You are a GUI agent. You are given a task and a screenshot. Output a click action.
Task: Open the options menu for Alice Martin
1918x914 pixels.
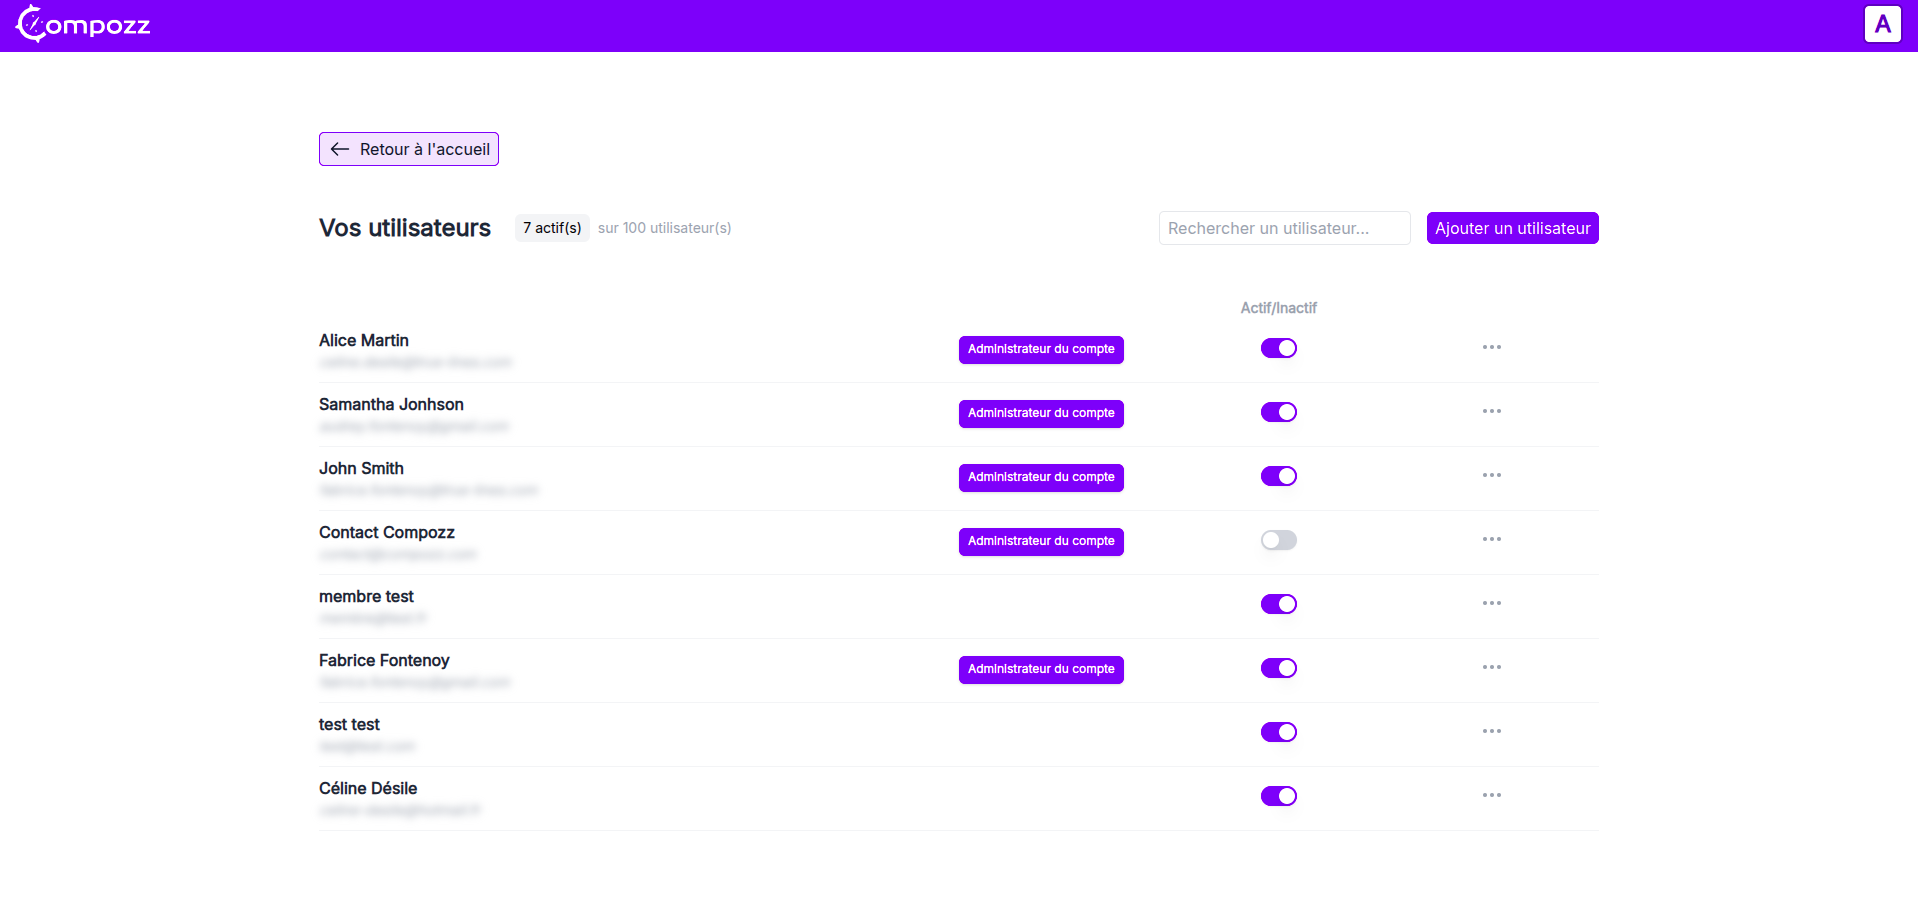(x=1491, y=347)
